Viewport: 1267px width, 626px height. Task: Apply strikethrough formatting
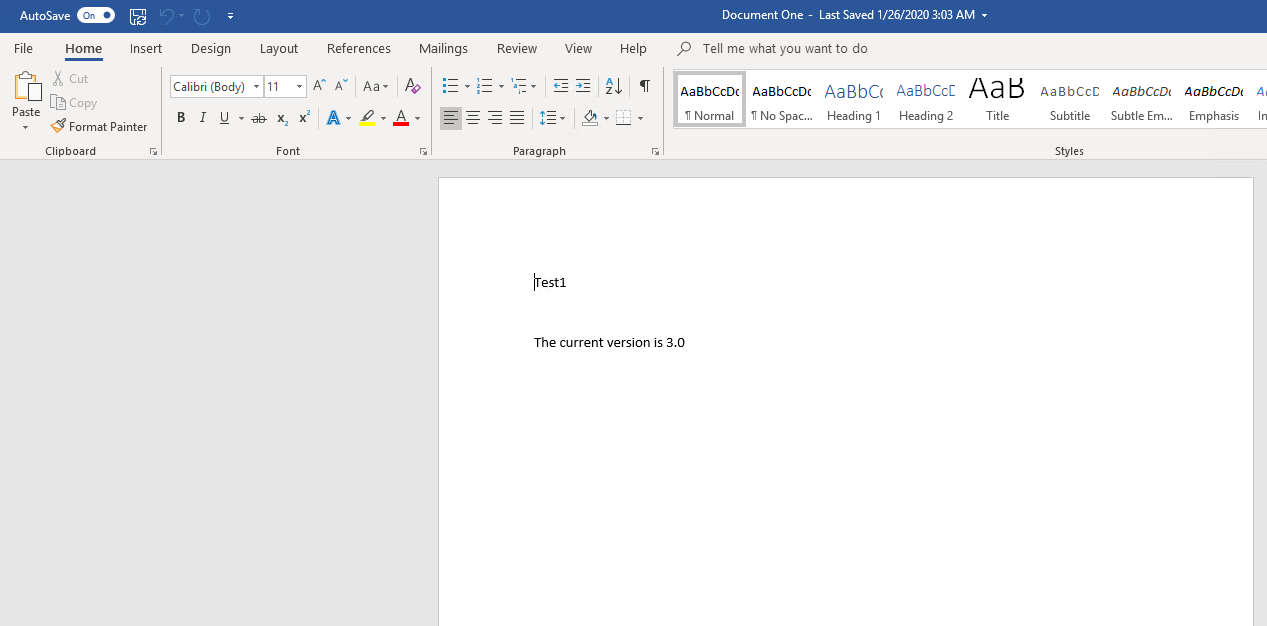click(x=259, y=118)
